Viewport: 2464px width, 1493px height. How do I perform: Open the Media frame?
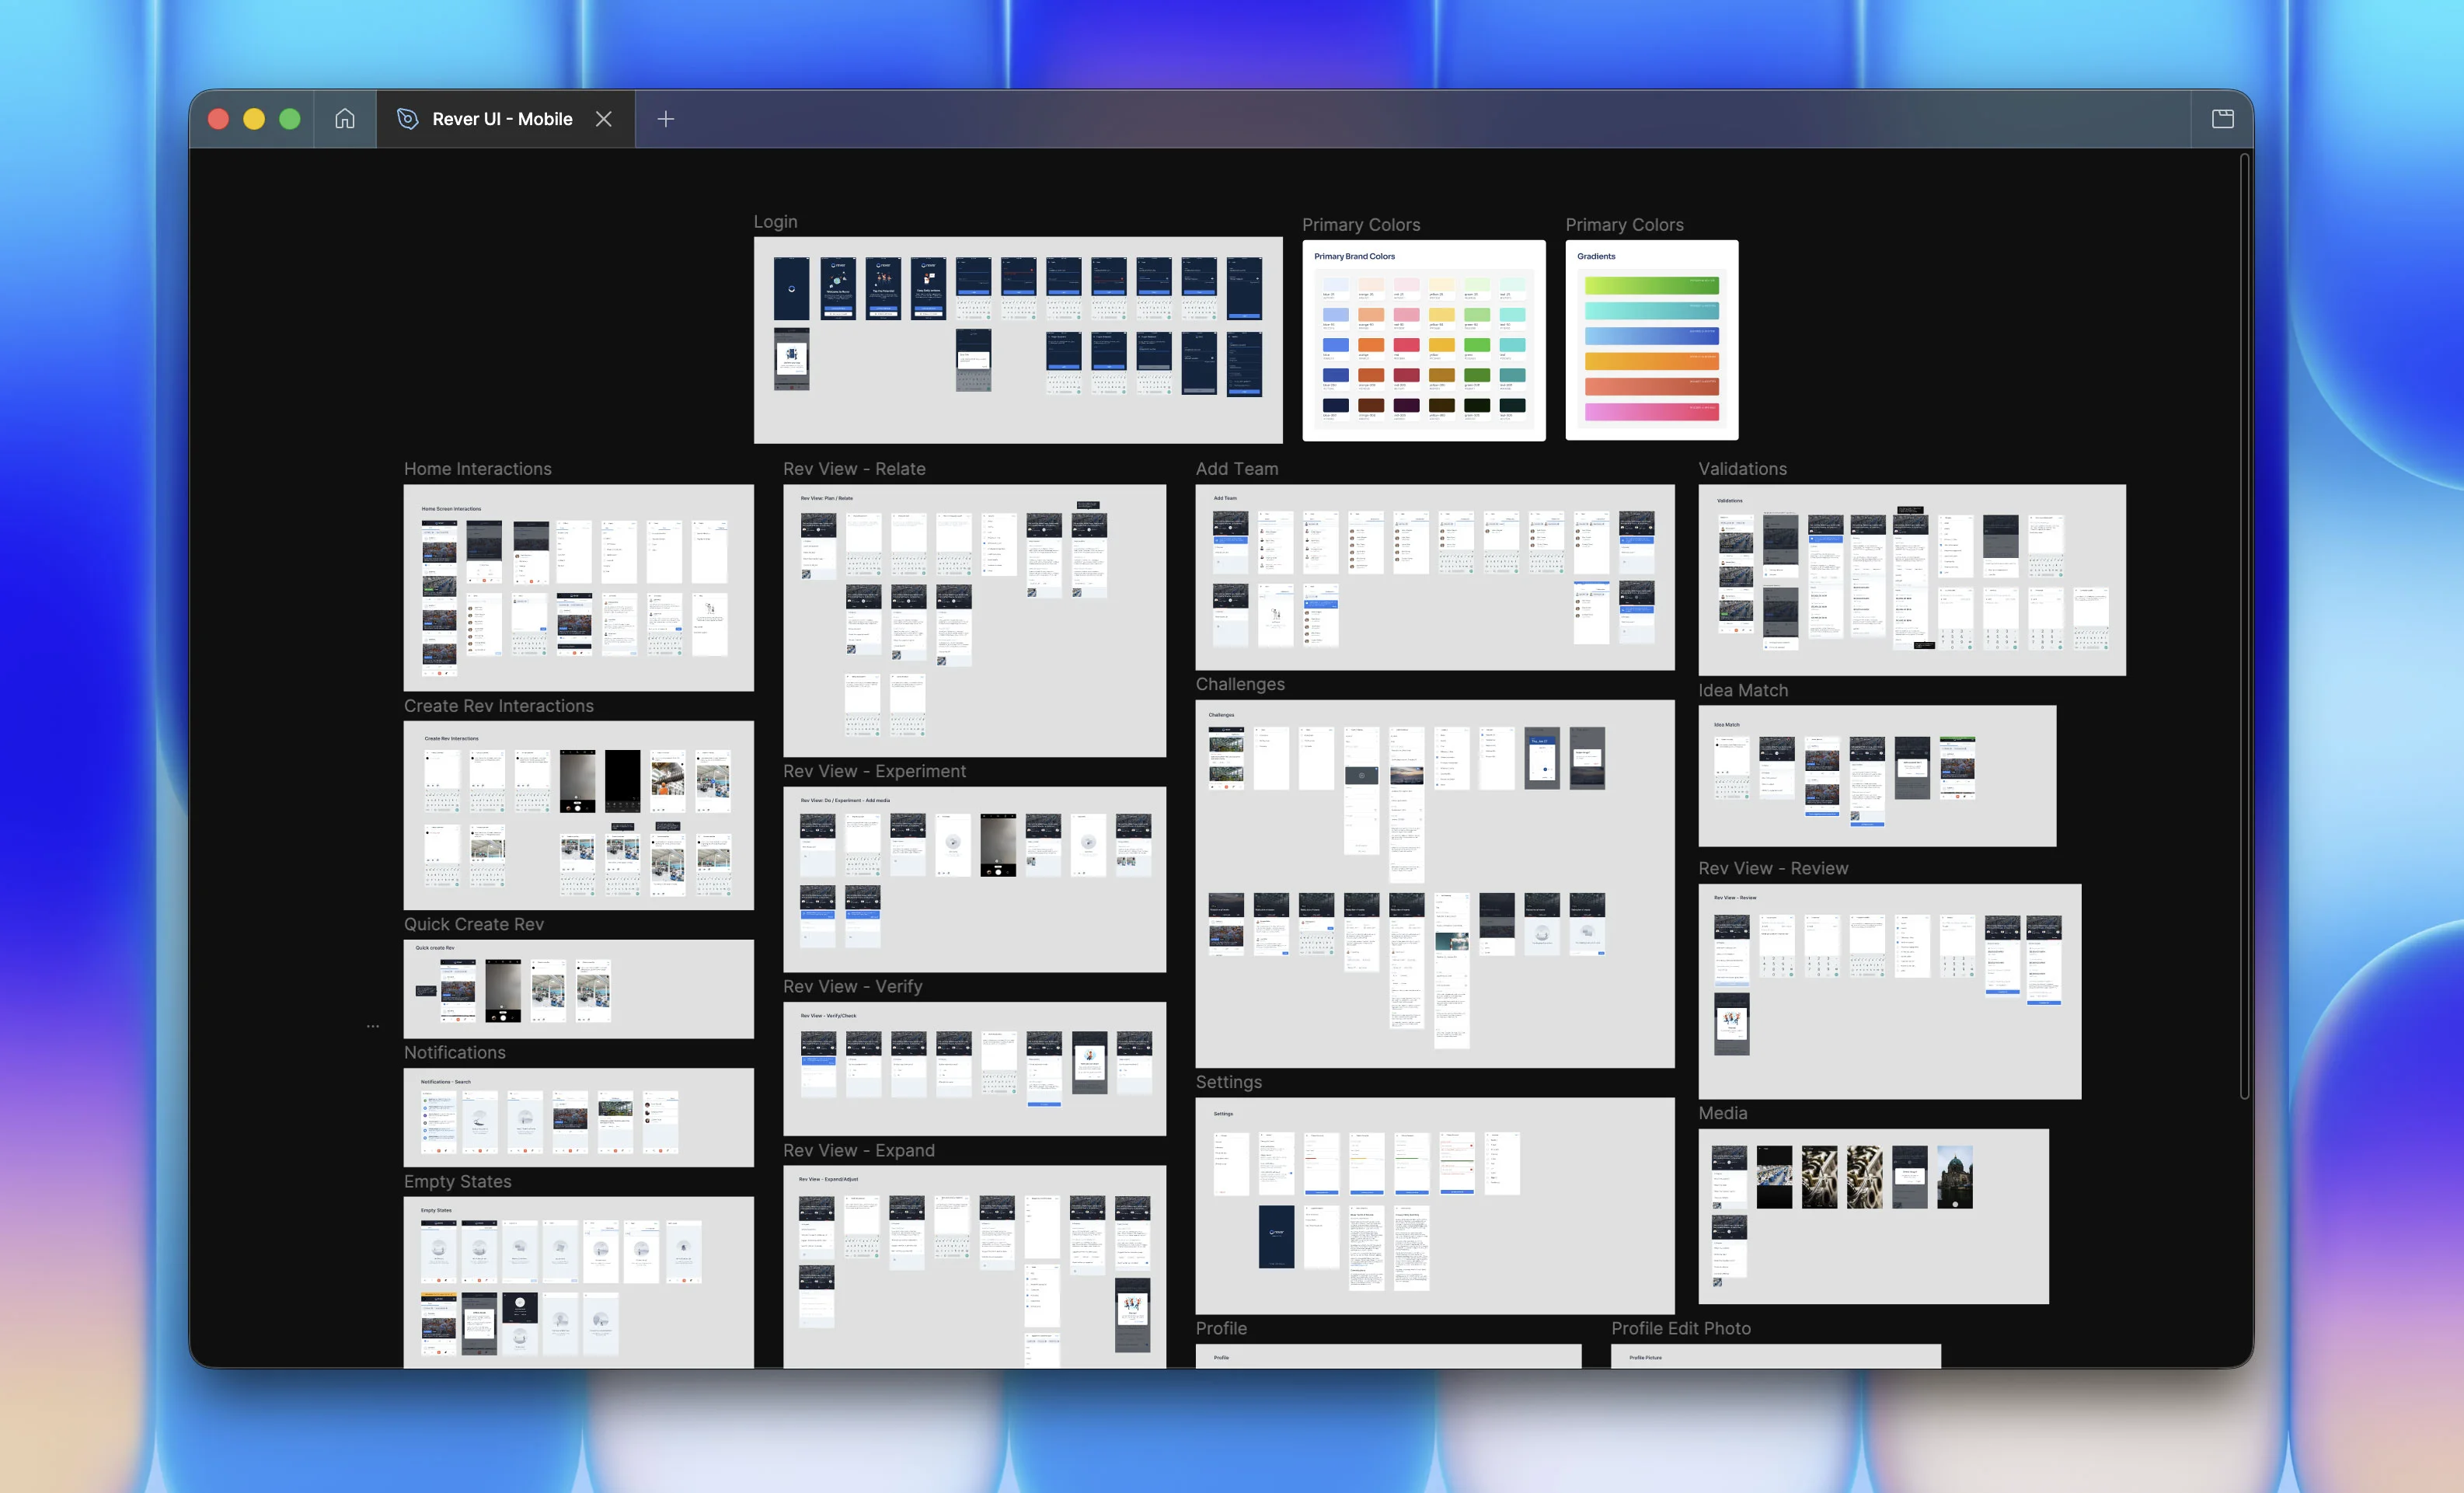pos(1872,1215)
